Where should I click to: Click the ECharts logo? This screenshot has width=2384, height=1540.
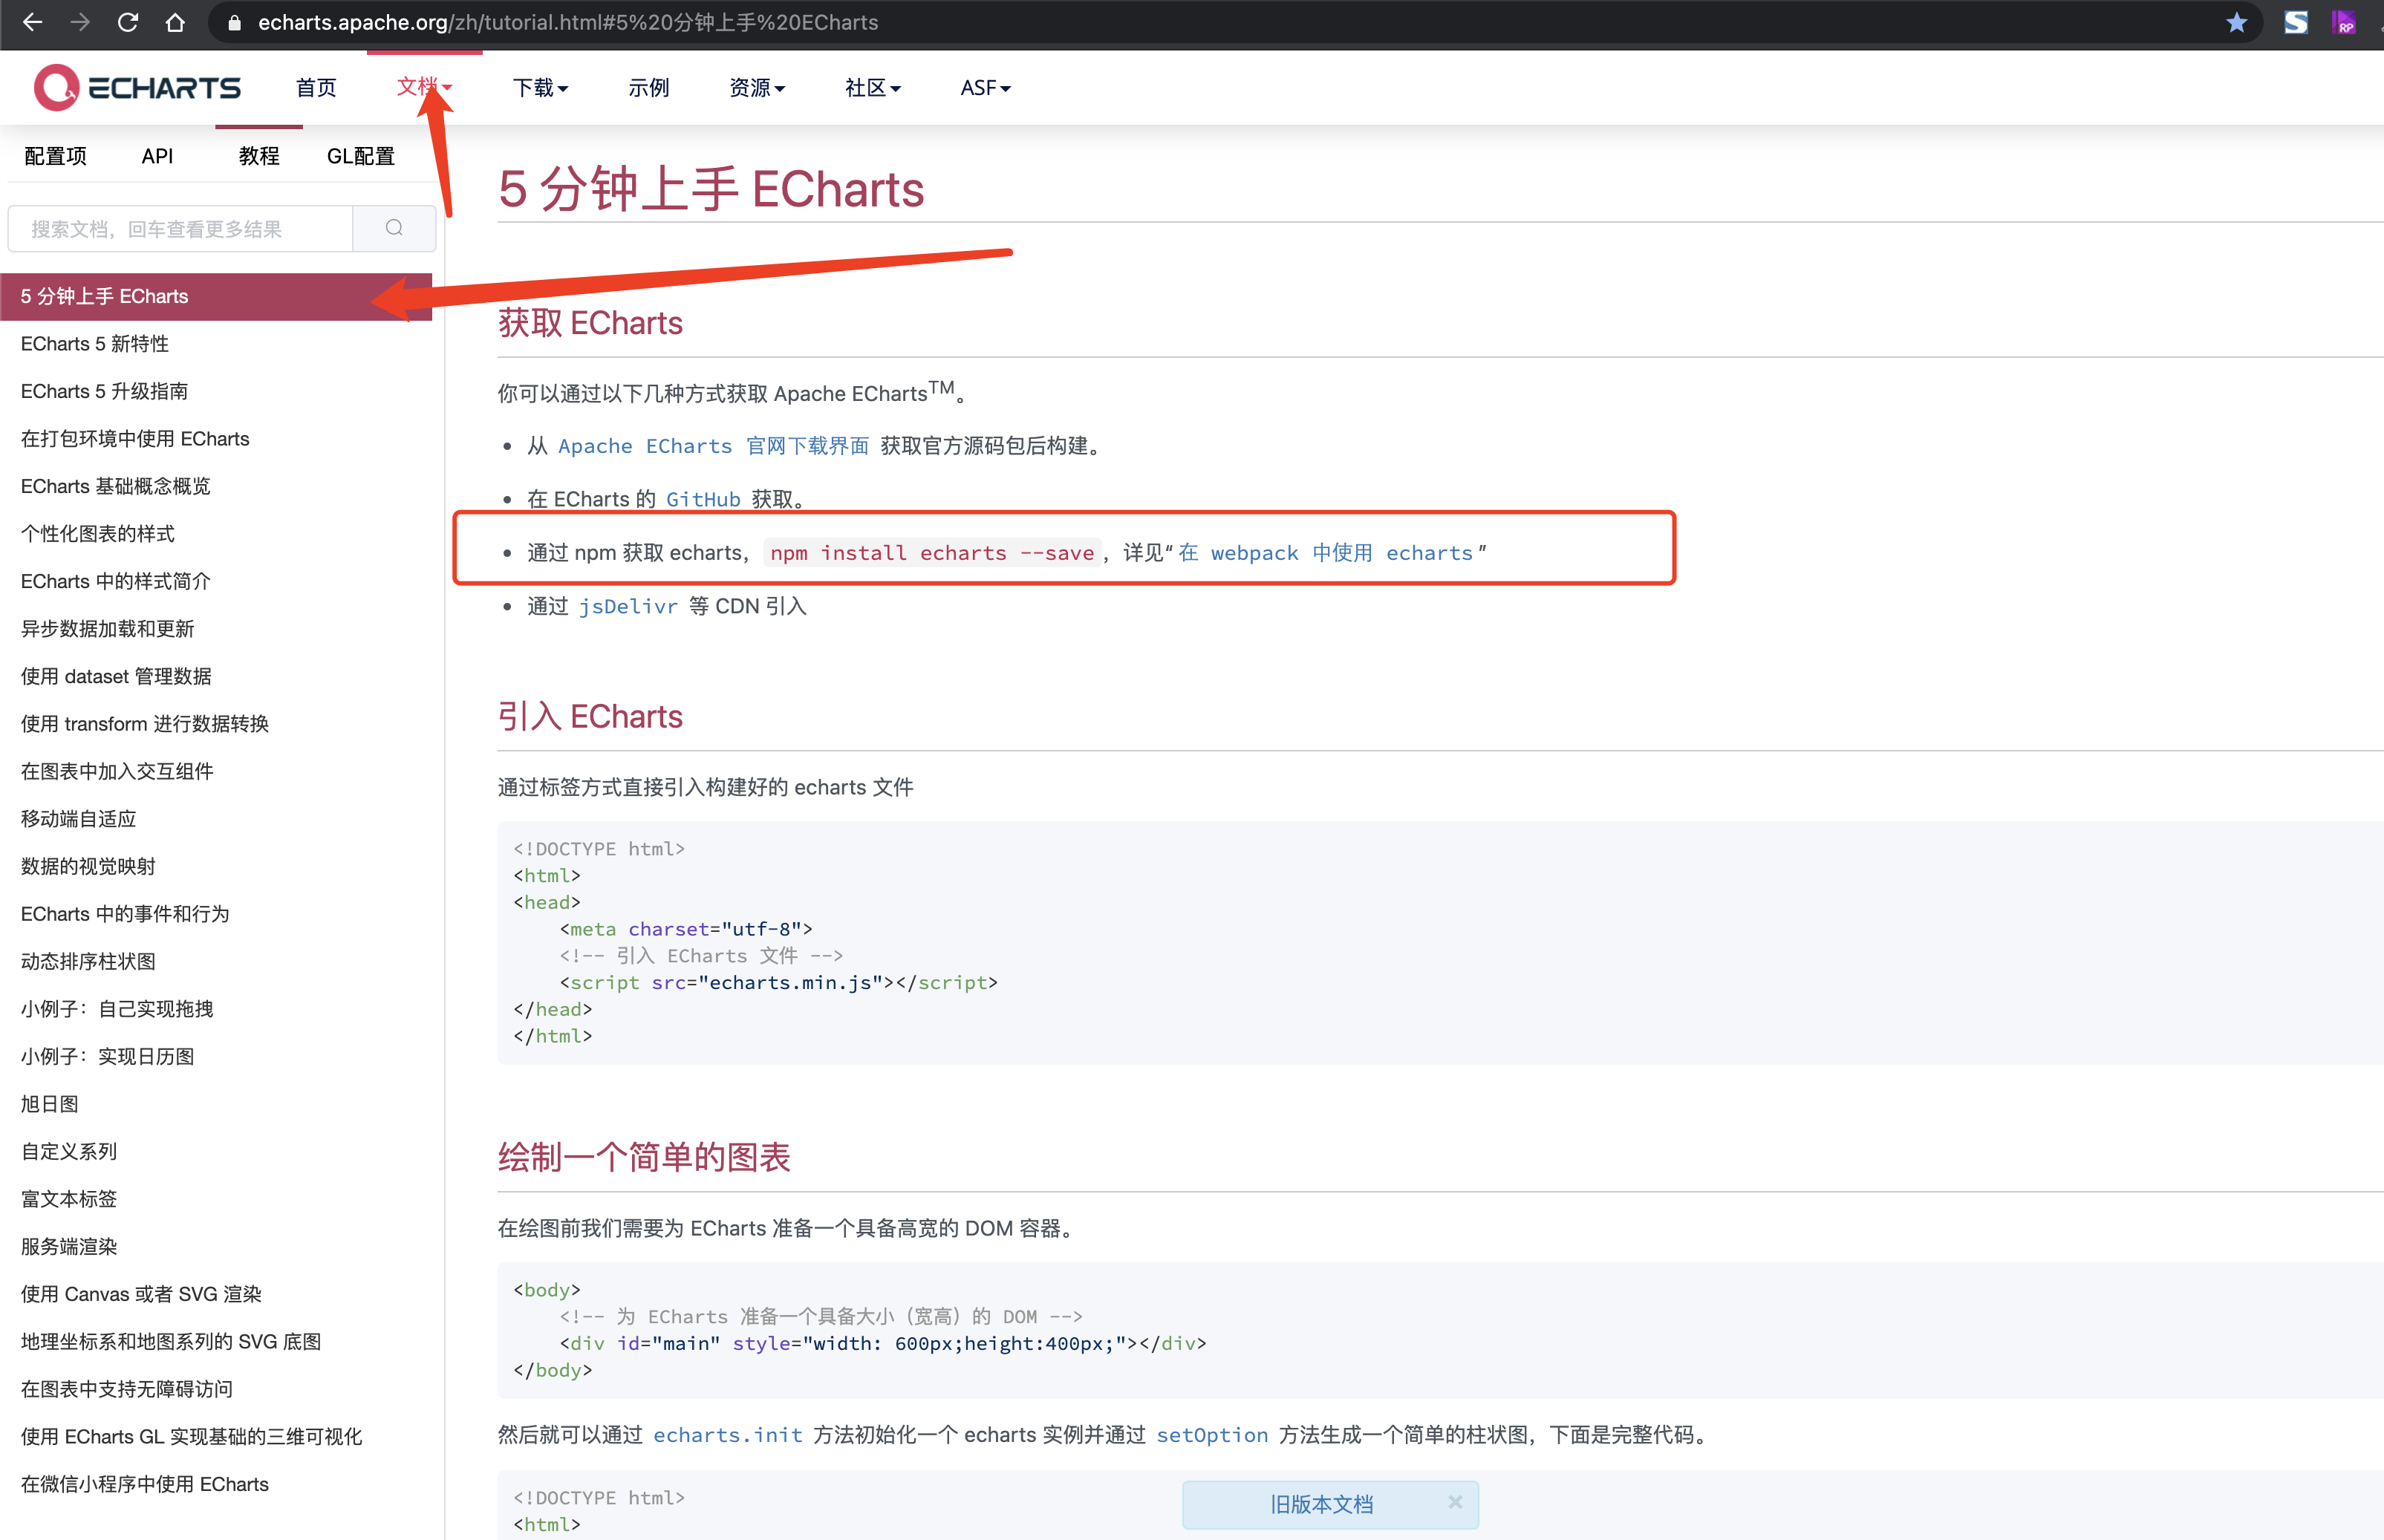138,88
